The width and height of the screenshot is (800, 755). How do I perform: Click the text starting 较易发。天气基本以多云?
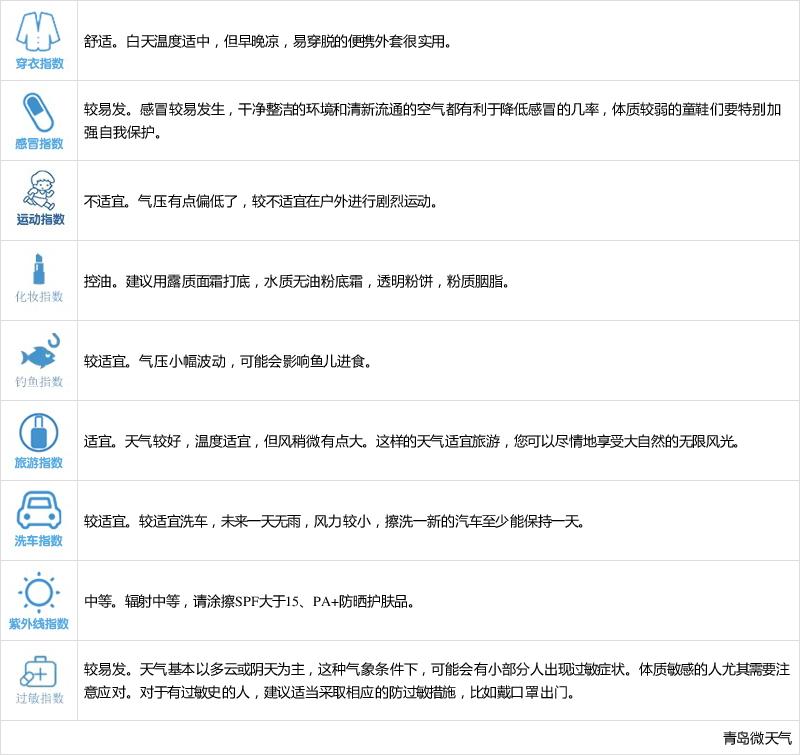point(437,681)
